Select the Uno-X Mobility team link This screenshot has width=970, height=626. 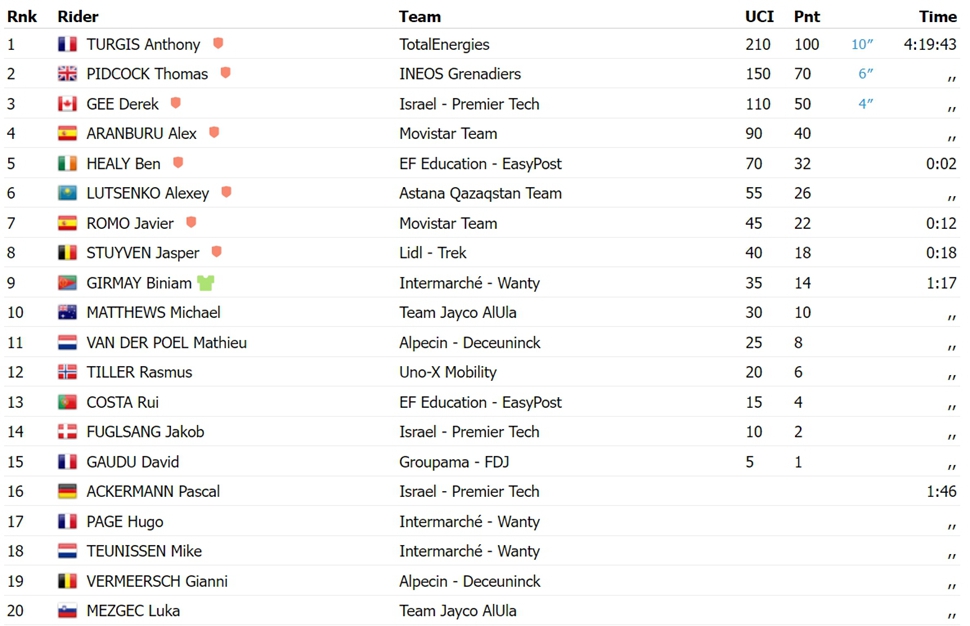click(x=448, y=372)
